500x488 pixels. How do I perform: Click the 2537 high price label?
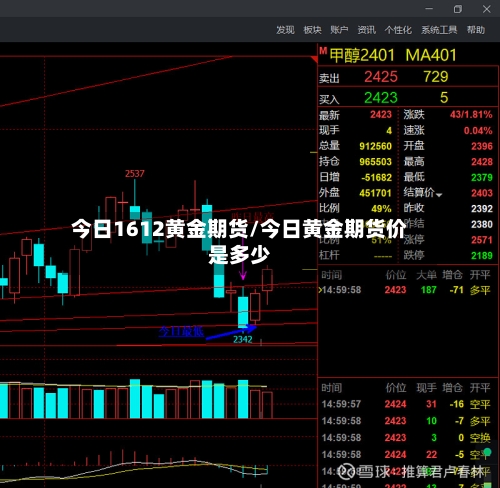[135, 174]
